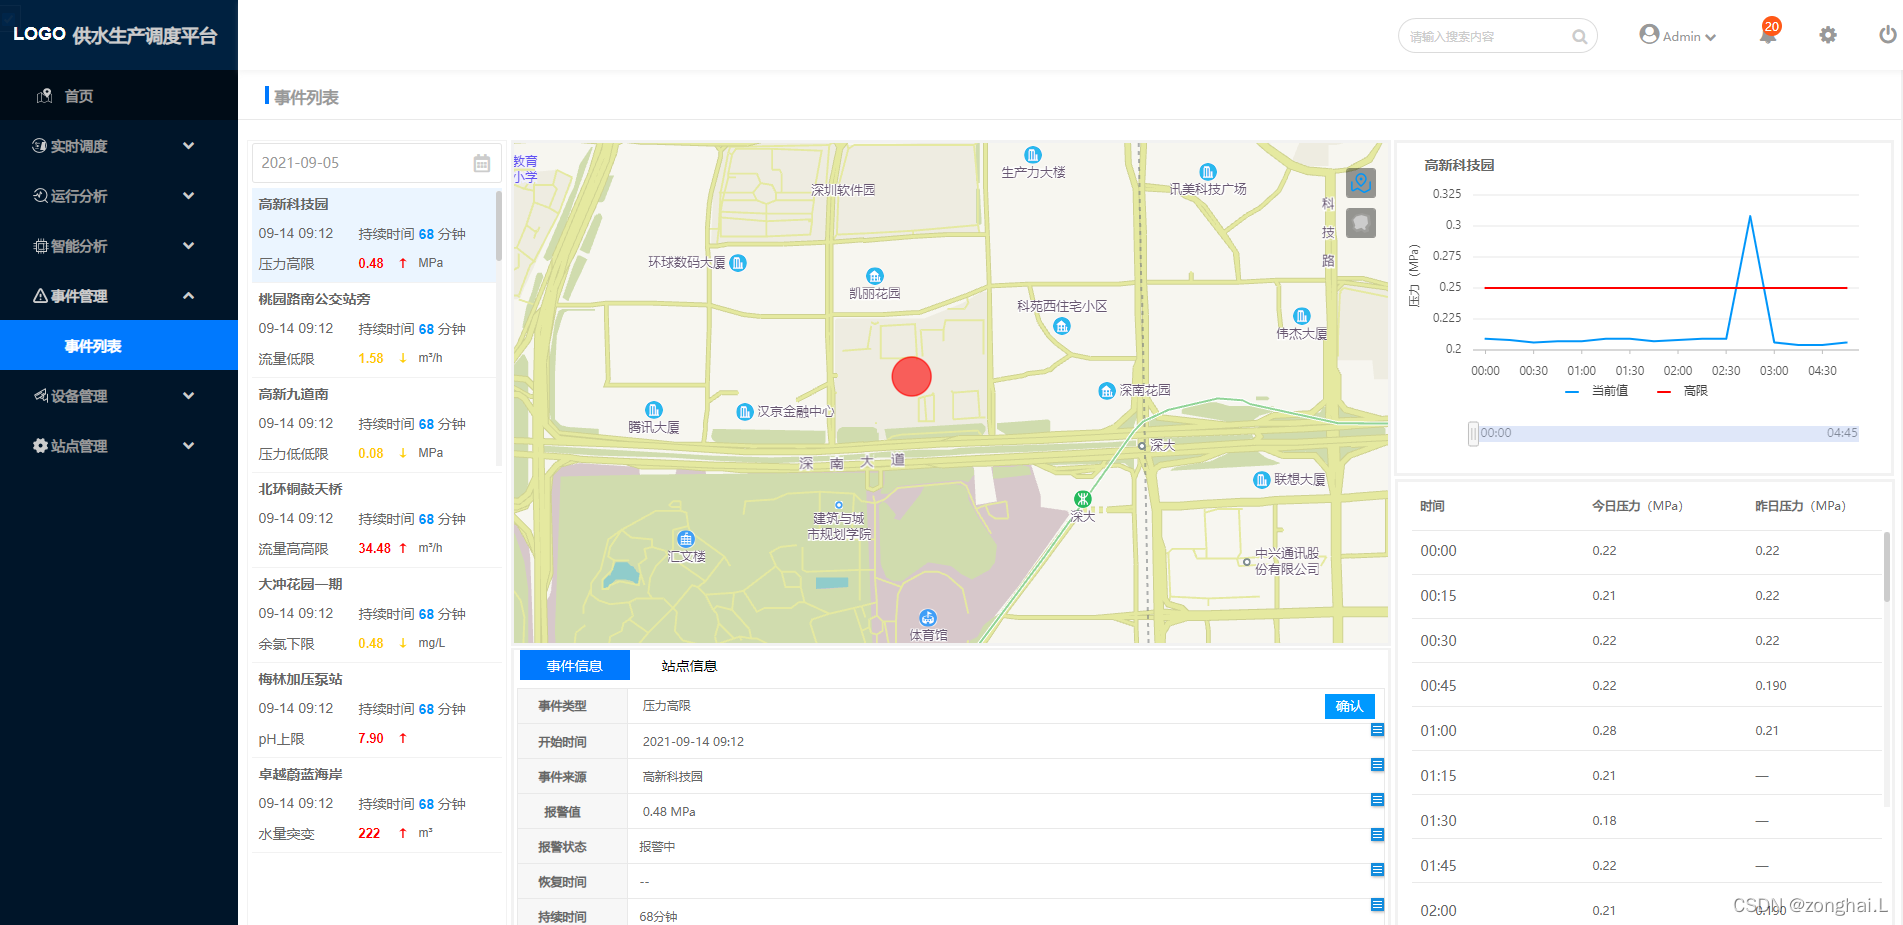The height and width of the screenshot is (925, 1903).
Task: Click the list icon beside 报警值 row
Action: pos(1377,800)
